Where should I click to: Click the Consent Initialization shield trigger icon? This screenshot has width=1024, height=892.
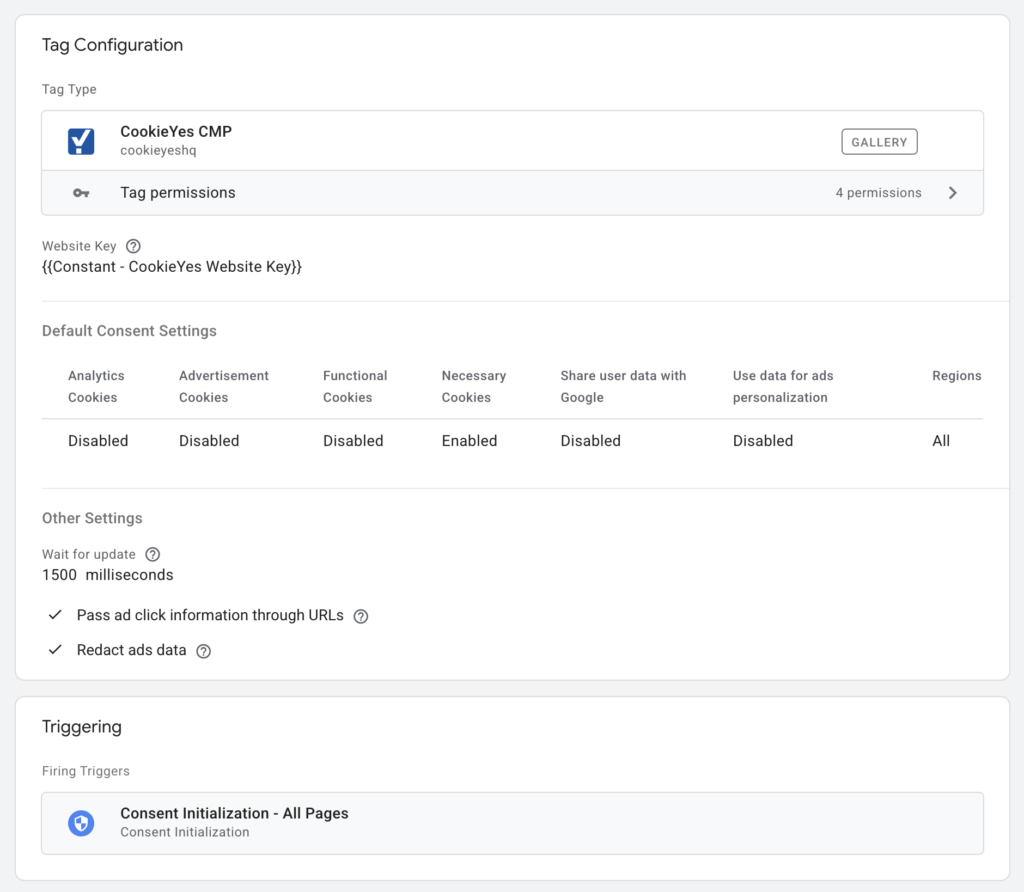pyautogui.click(x=81, y=823)
